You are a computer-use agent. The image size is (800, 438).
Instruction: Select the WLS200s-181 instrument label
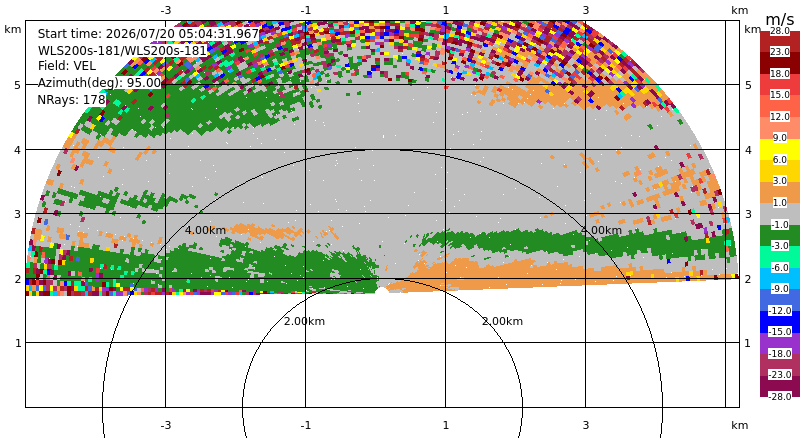point(122,51)
